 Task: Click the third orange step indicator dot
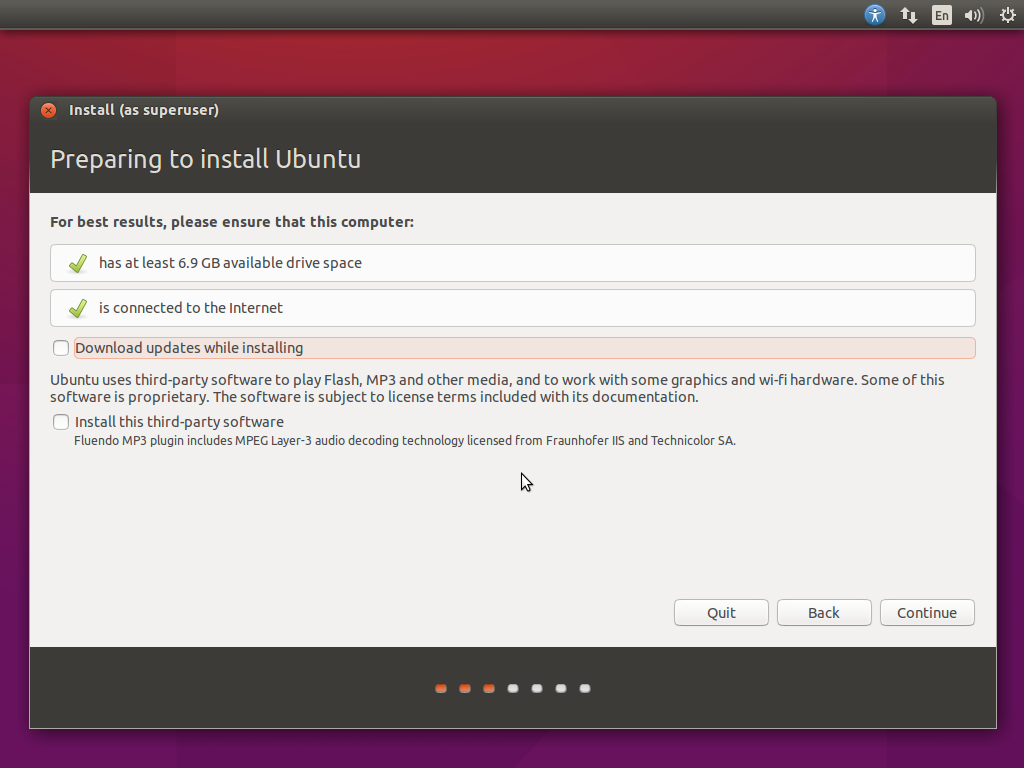(488, 688)
